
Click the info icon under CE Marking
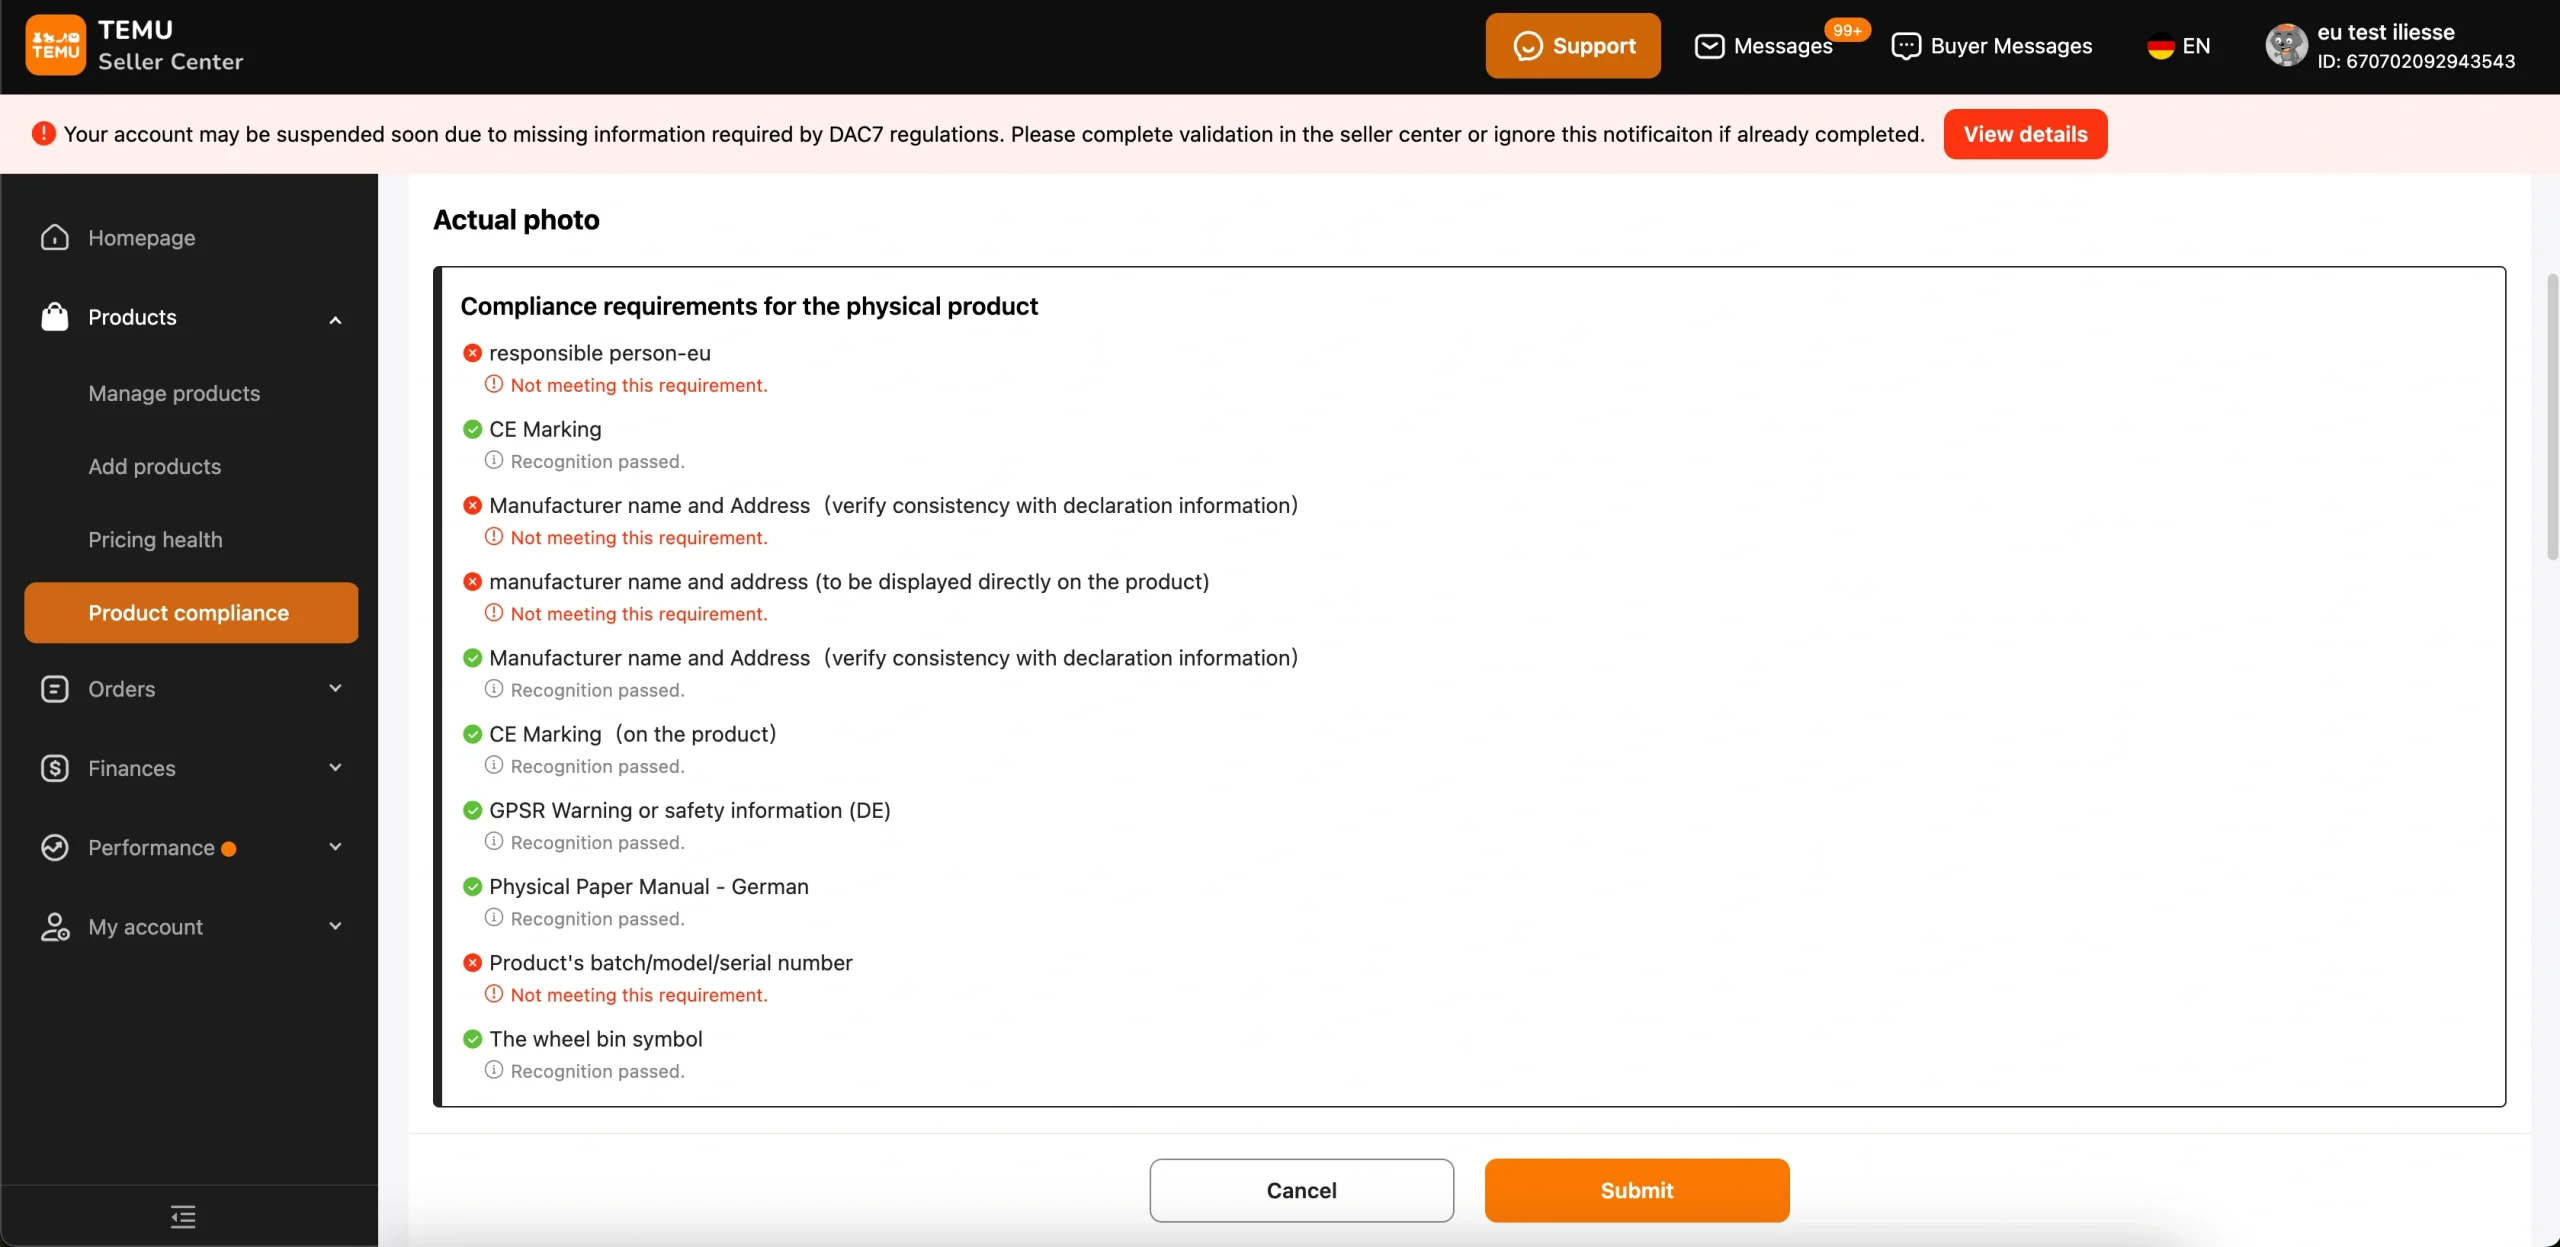click(494, 461)
